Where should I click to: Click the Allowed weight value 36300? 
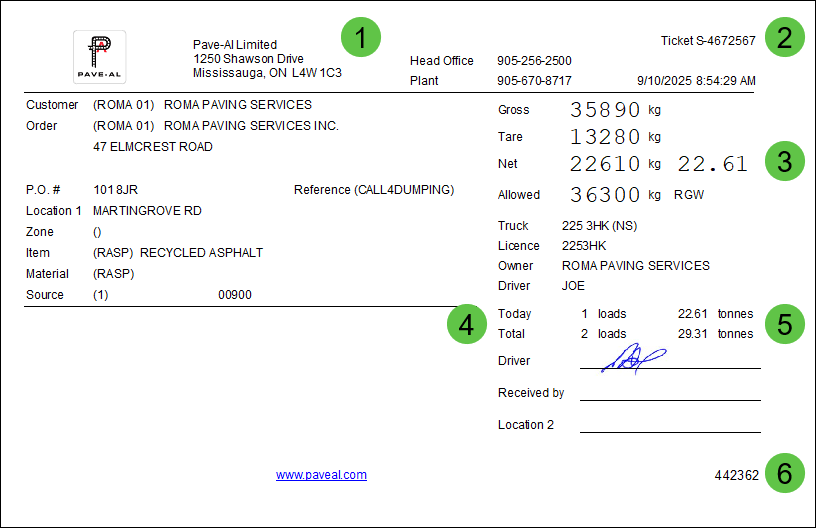(605, 195)
